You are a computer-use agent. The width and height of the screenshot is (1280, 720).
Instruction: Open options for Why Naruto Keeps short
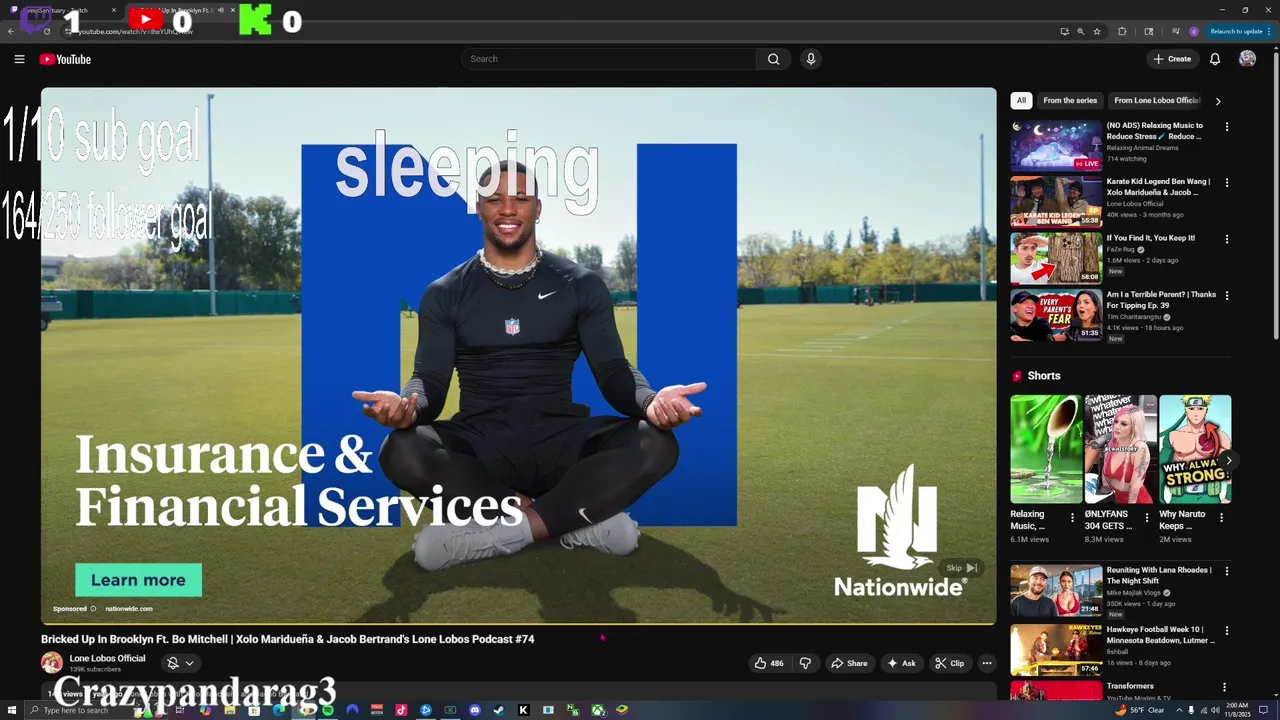coord(1221,518)
